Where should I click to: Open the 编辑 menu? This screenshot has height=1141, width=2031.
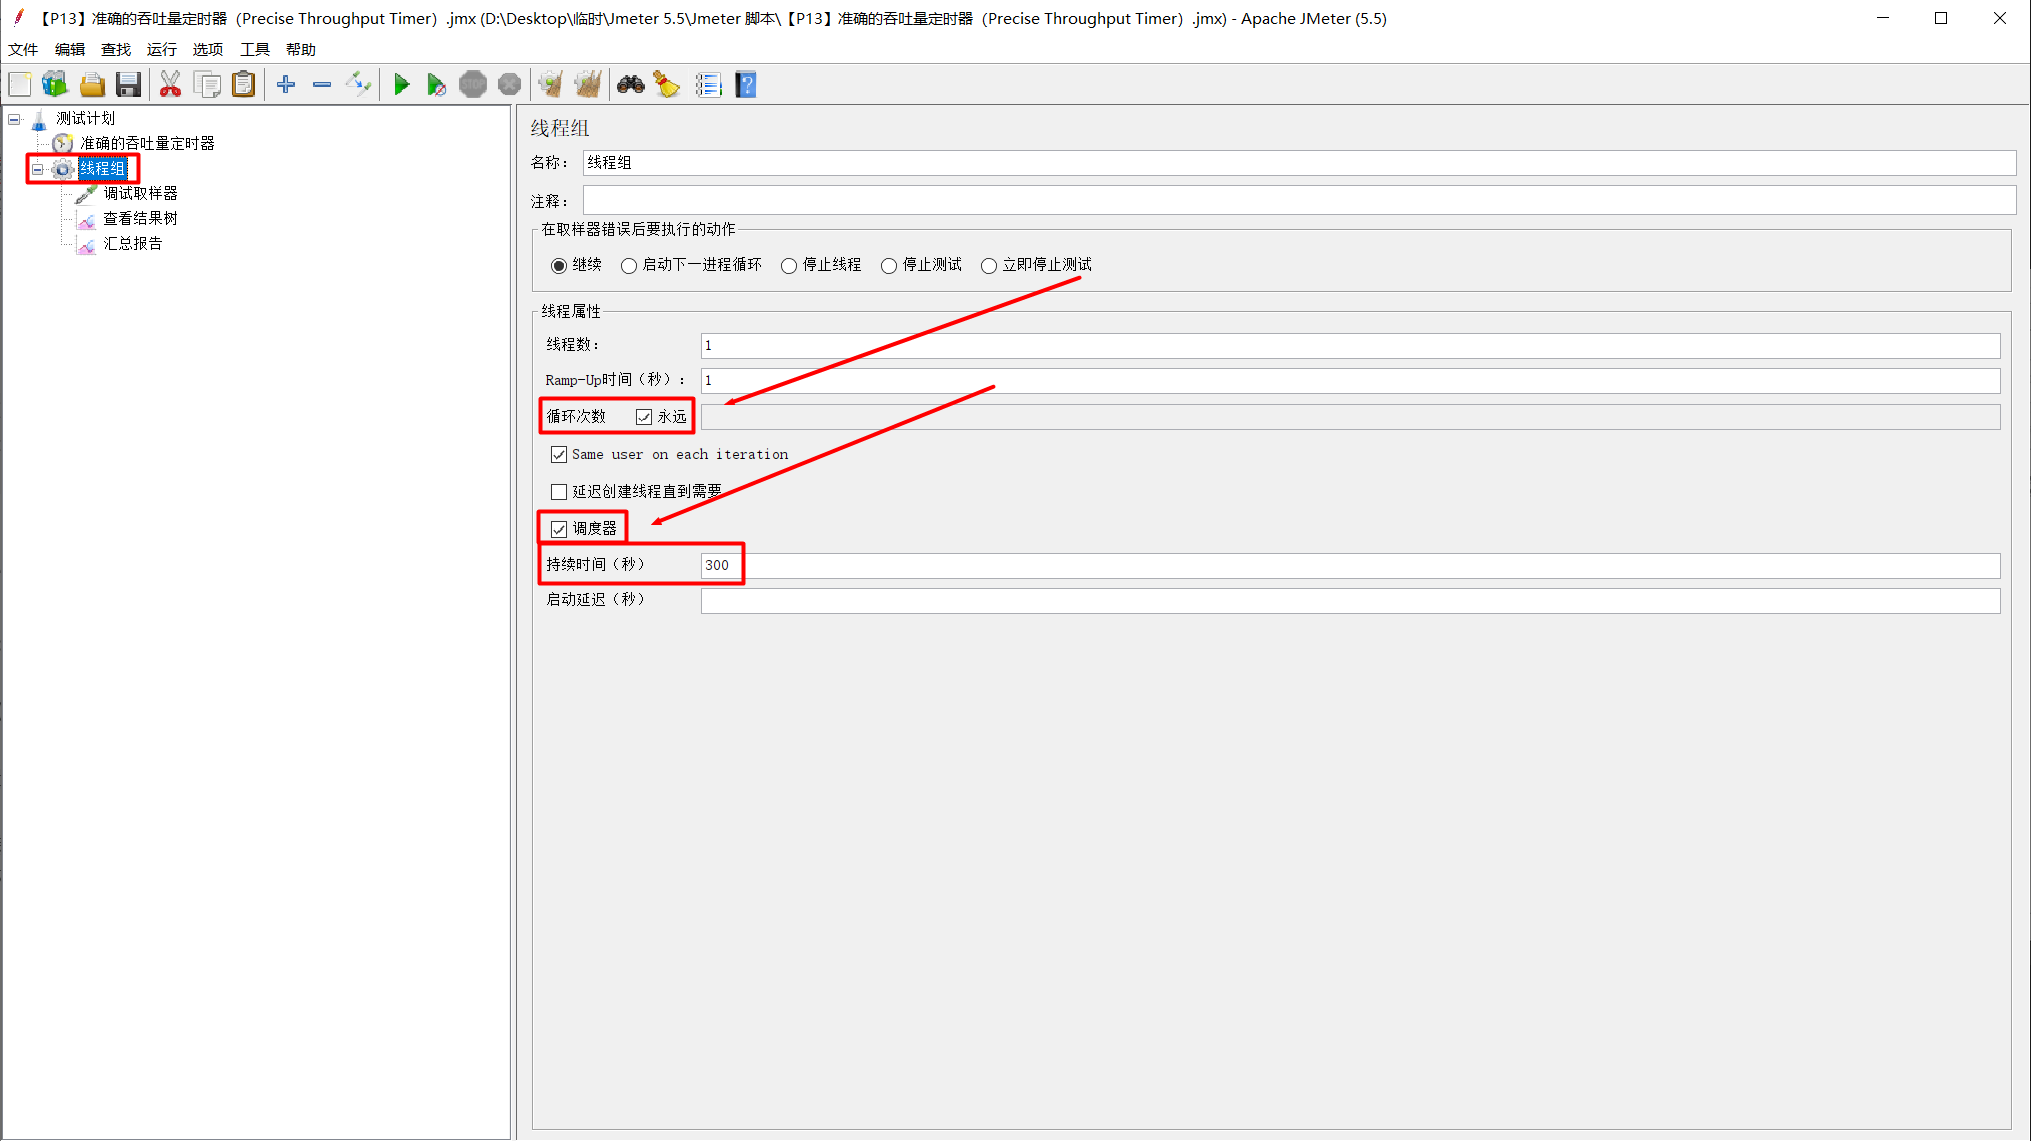tap(70, 49)
